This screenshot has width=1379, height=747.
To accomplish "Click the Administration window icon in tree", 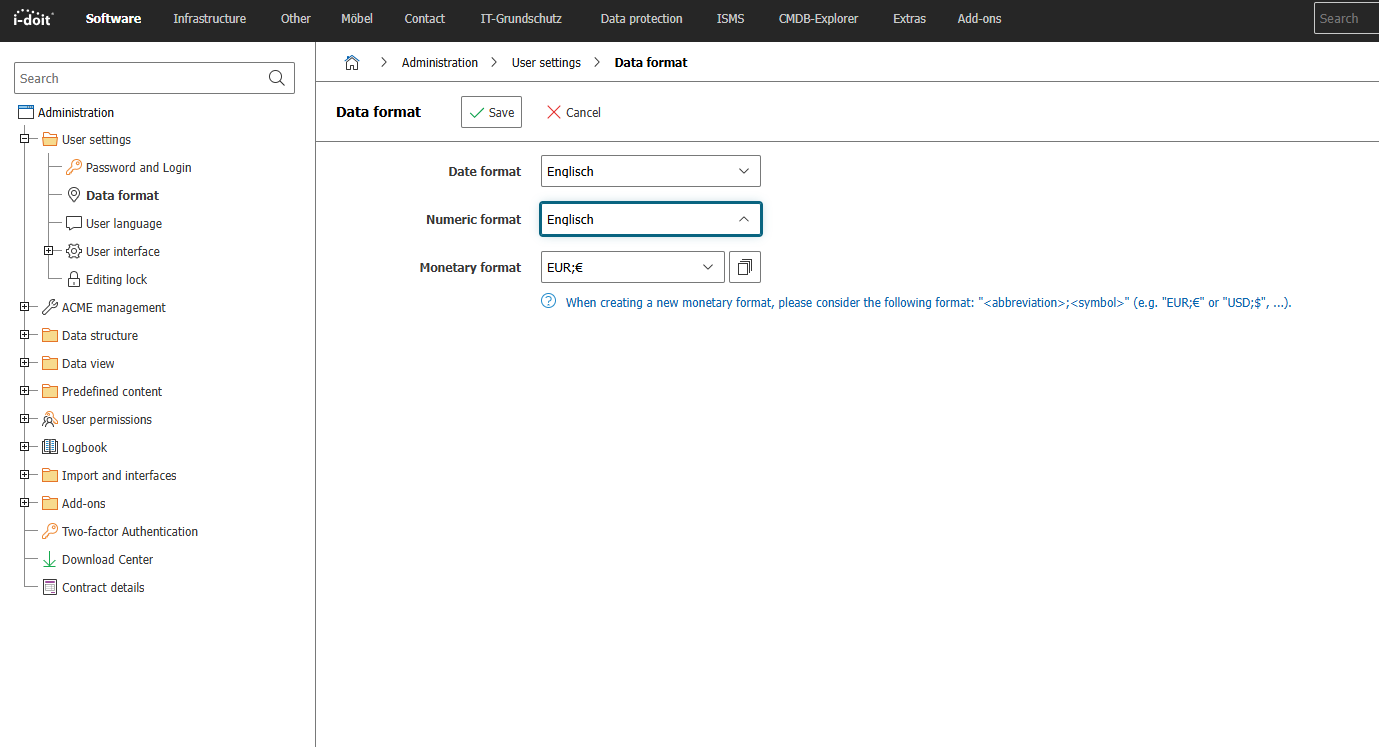I will click(x=26, y=112).
